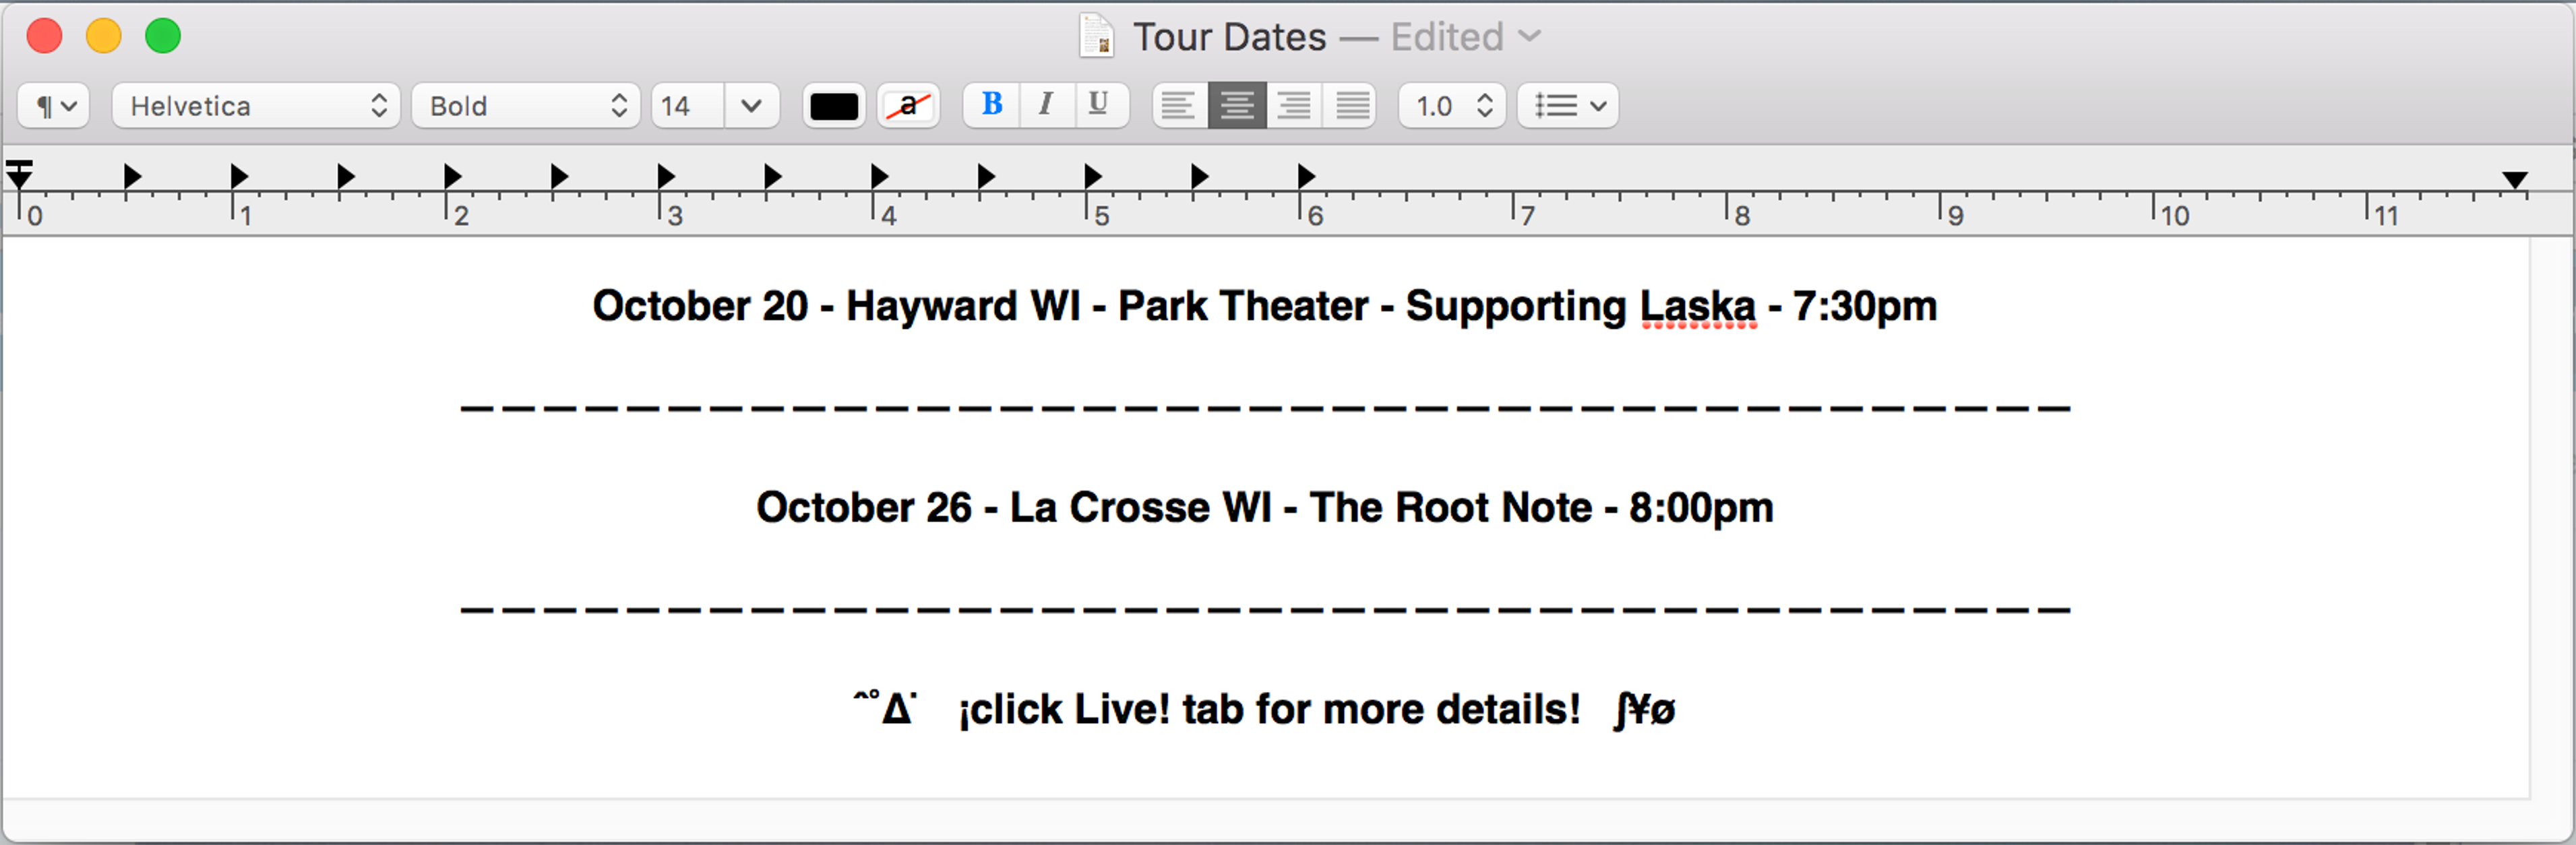Toggle underline formatting
2576x845 pixels.
pos(1099,104)
